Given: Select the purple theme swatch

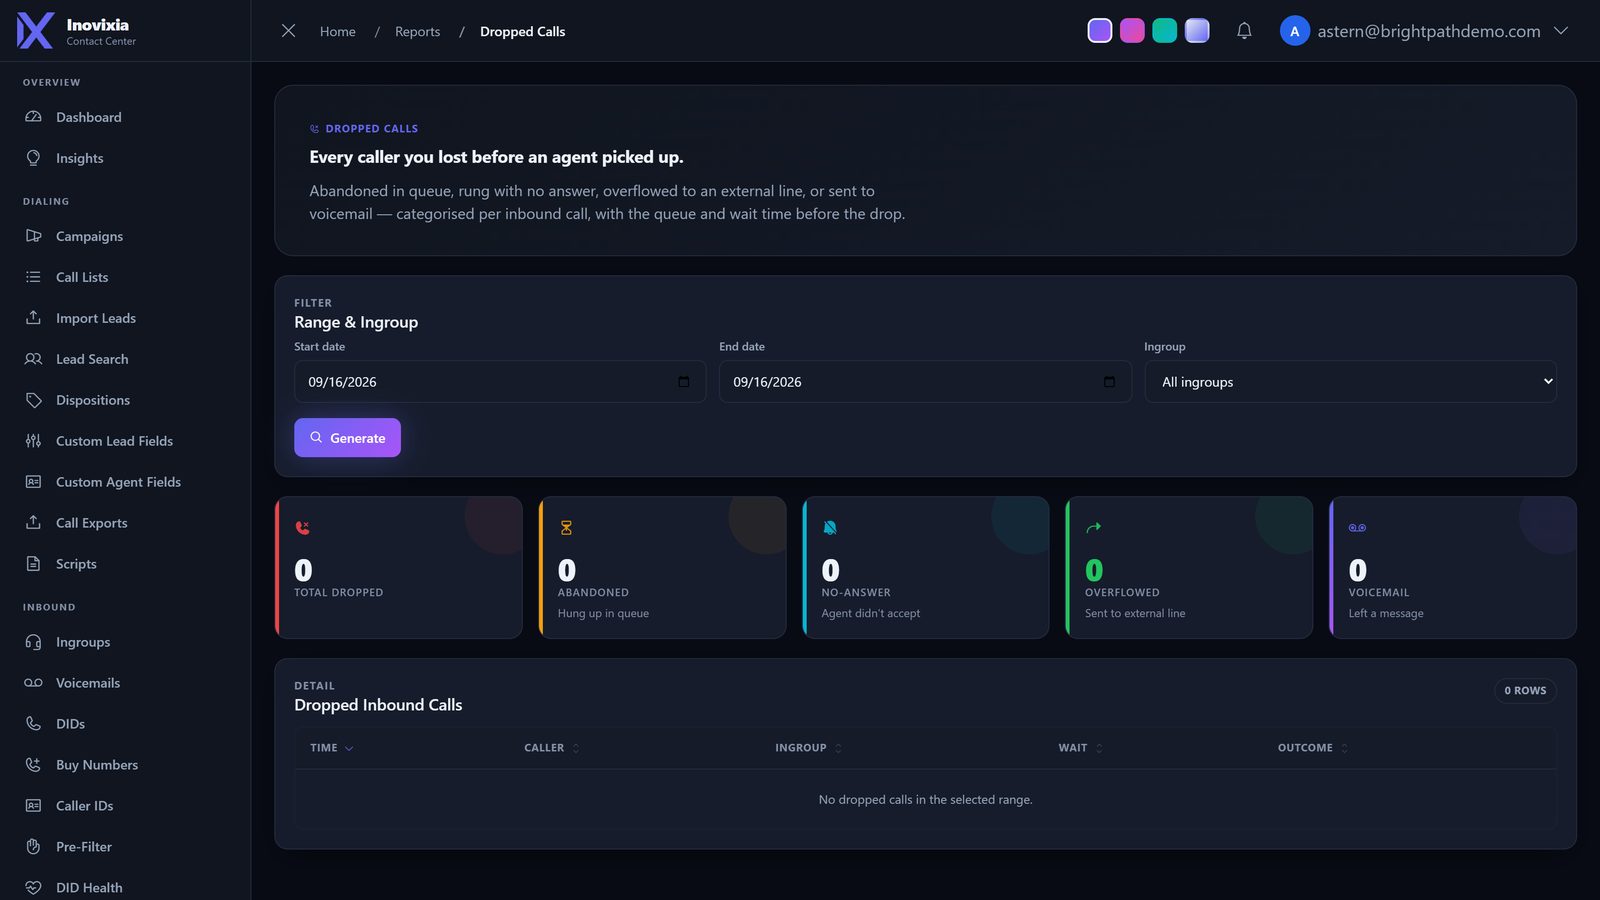Looking at the screenshot, I should [1100, 31].
